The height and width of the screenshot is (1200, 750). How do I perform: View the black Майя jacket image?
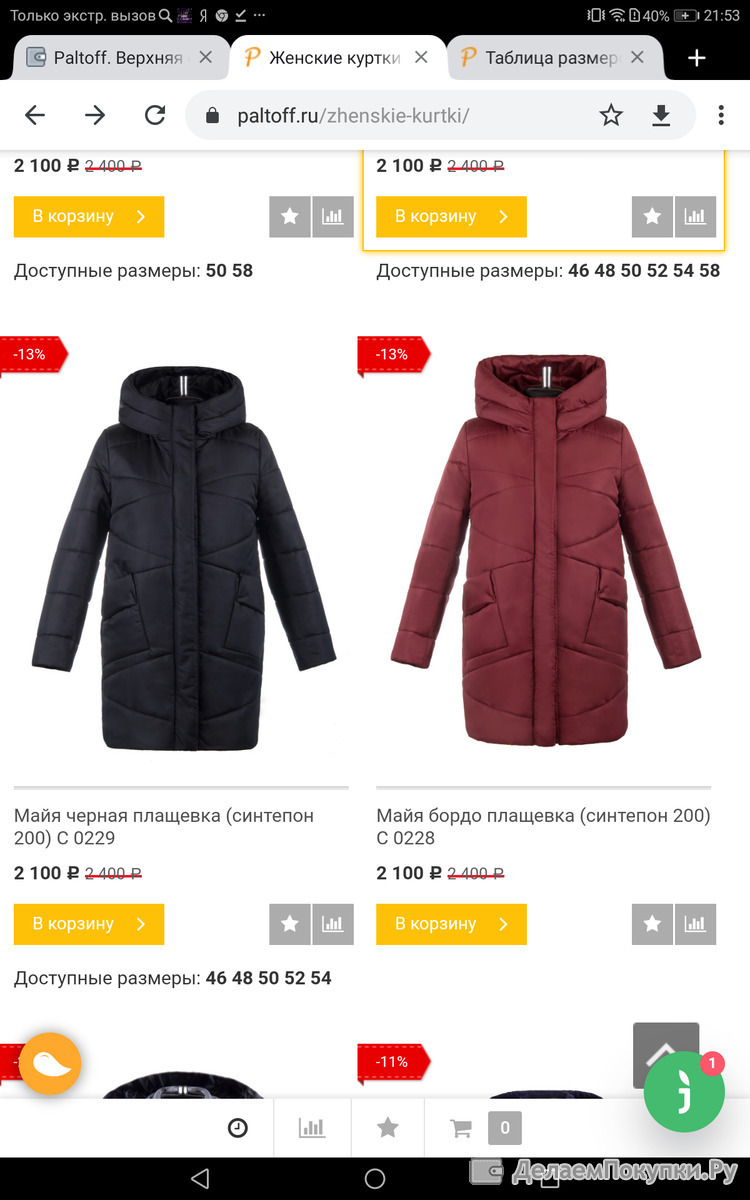[182, 557]
